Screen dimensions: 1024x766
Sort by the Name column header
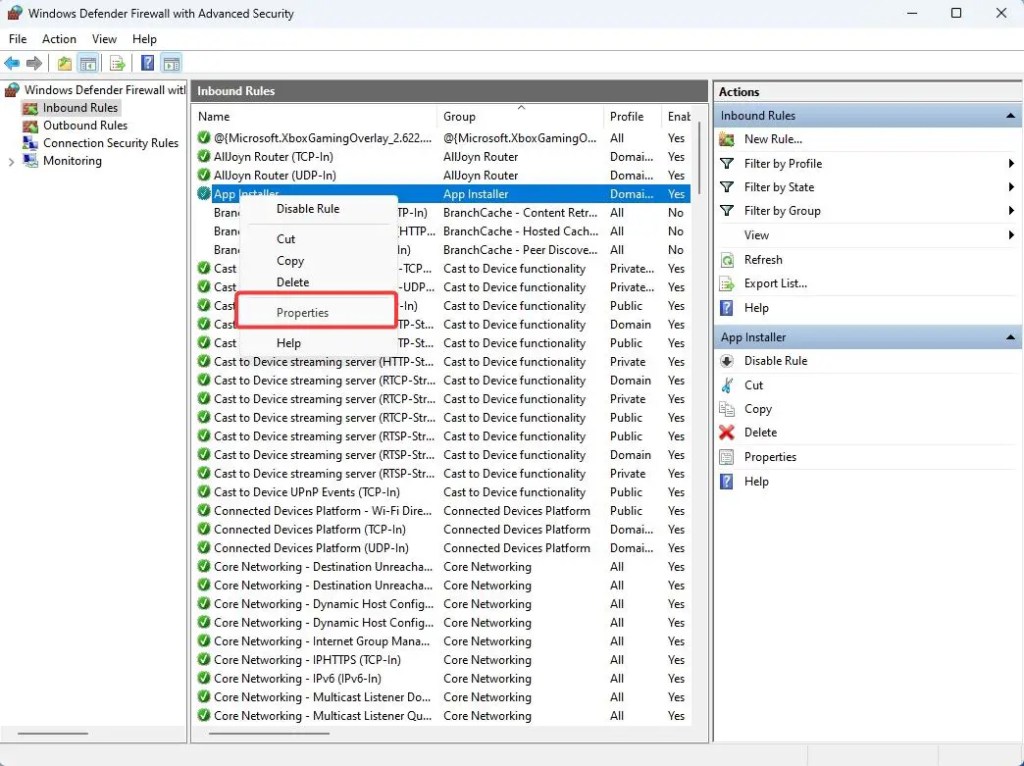click(316, 117)
